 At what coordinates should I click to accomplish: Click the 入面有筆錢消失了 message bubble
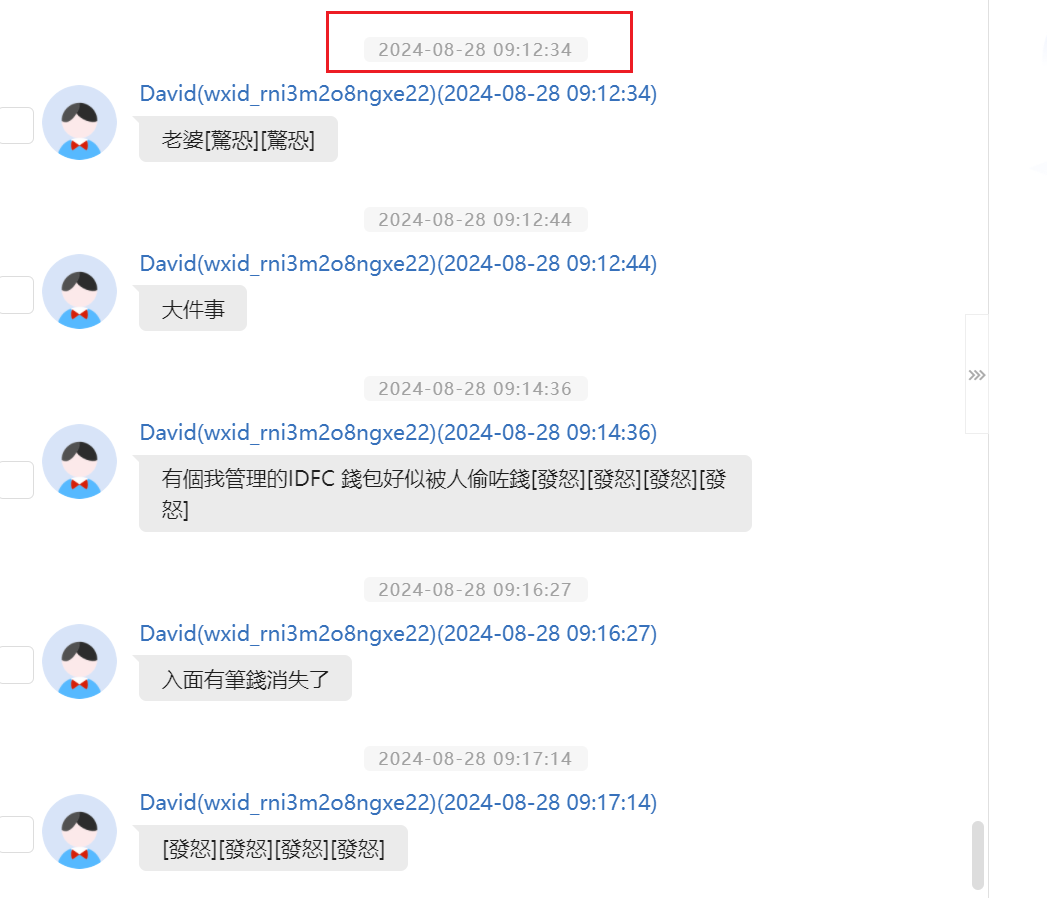[245, 679]
